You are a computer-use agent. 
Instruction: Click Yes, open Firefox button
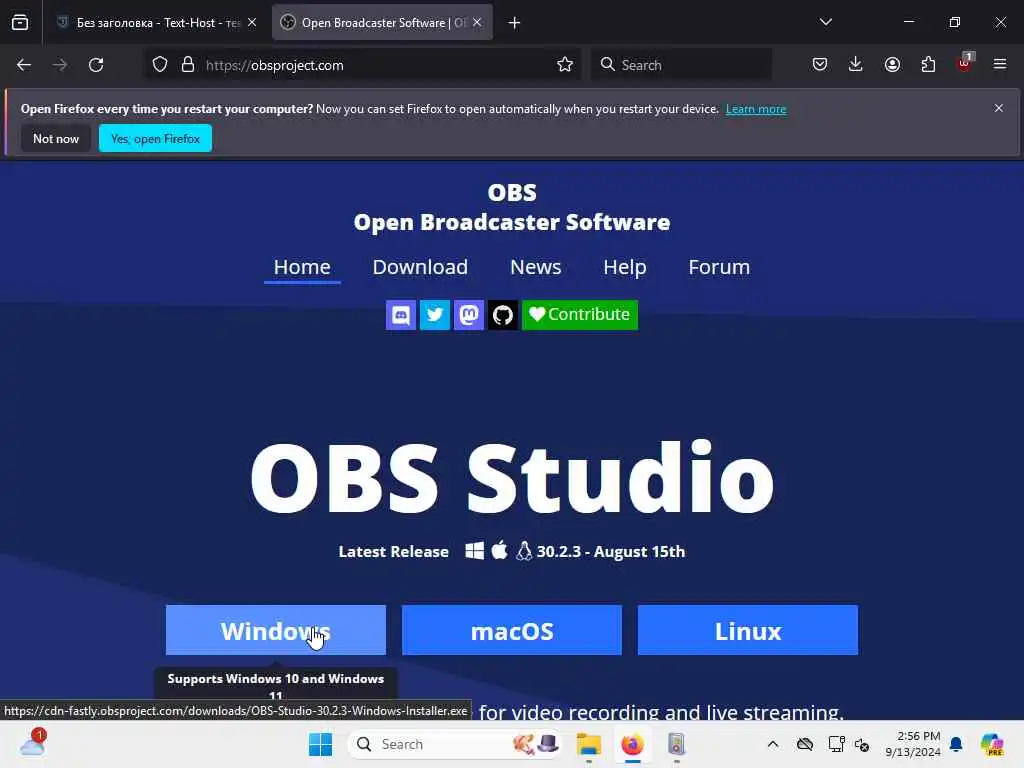pos(155,138)
